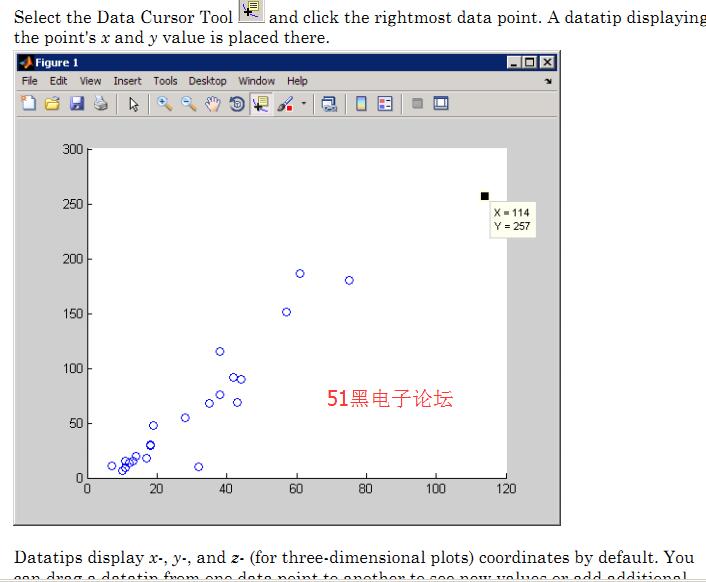
Task: Open the Insert menu
Action: click(127, 81)
